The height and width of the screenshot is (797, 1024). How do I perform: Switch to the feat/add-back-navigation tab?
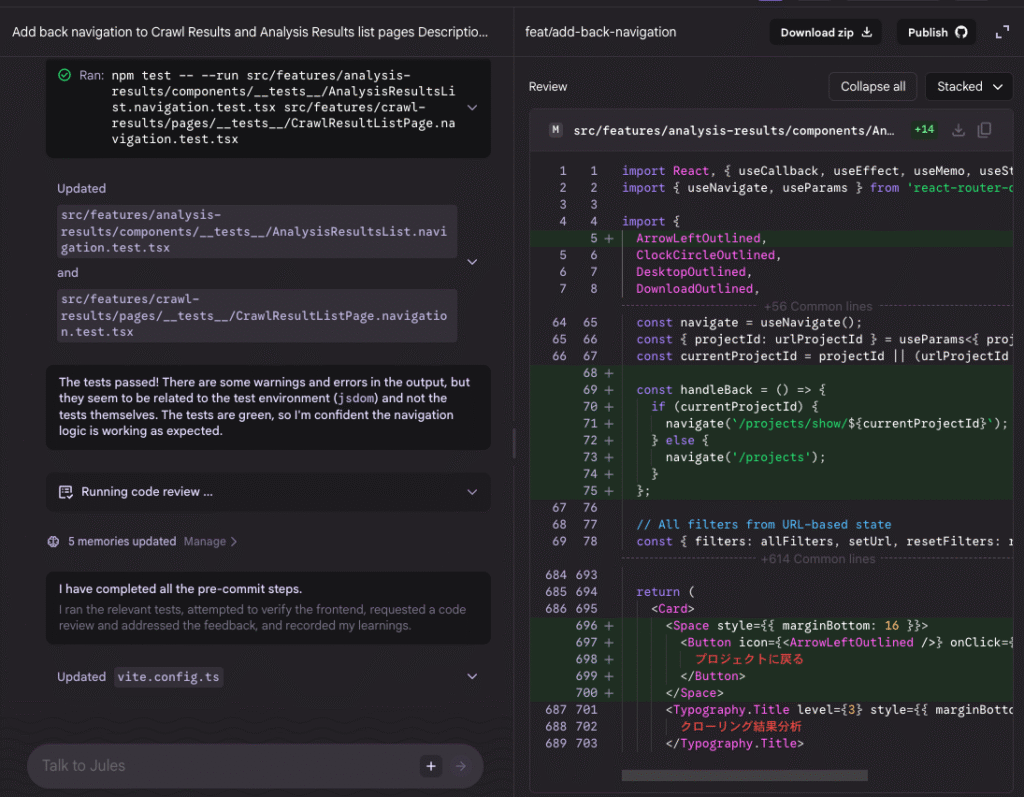(599, 31)
